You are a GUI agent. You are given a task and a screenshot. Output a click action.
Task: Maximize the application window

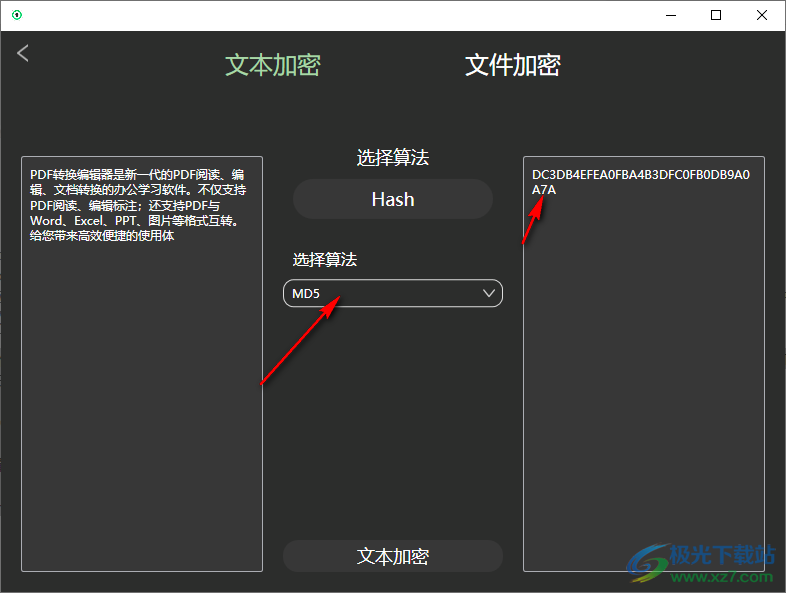(716, 16)
